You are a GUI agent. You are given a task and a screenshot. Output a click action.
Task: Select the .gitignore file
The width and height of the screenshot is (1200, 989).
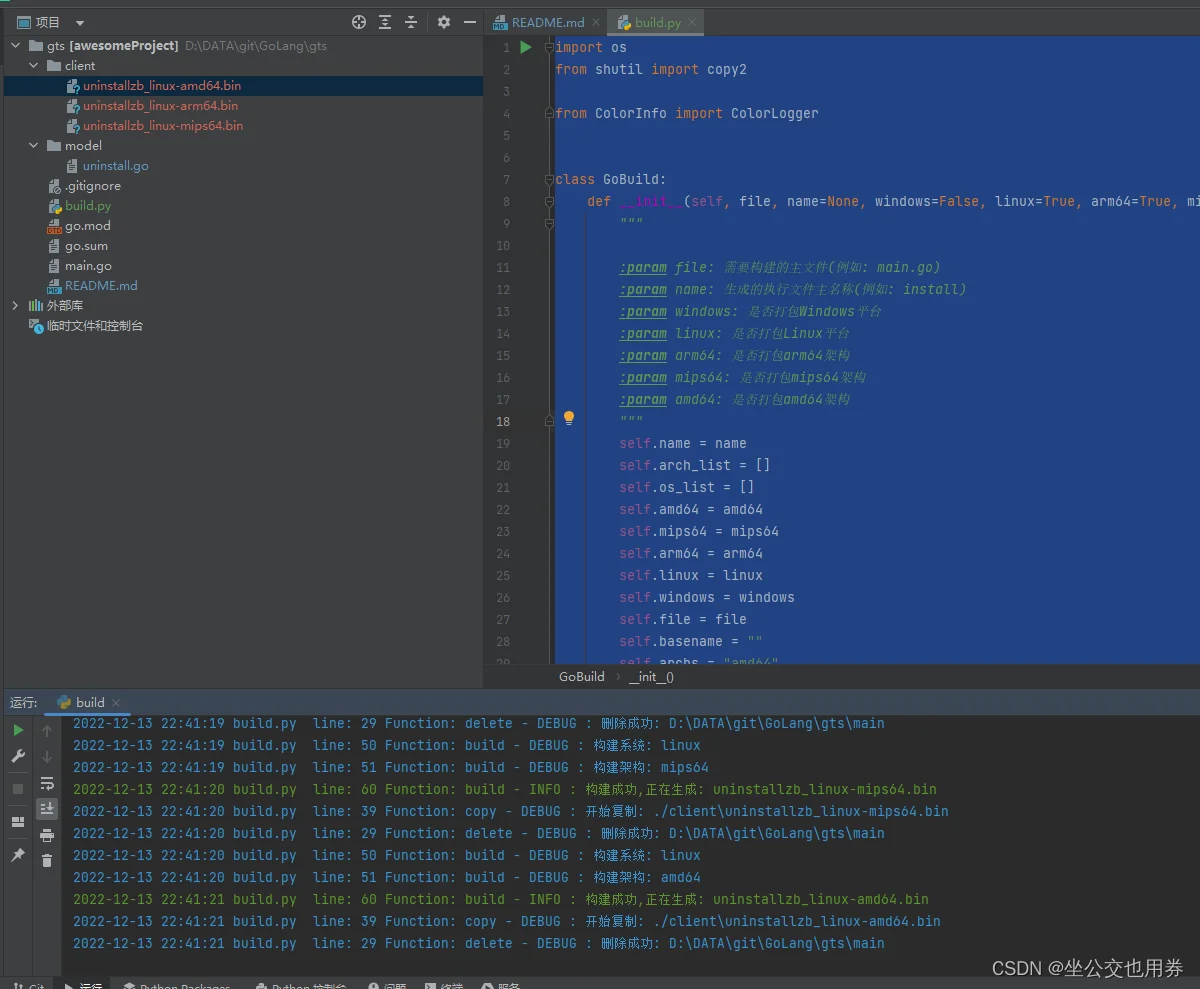93,186
